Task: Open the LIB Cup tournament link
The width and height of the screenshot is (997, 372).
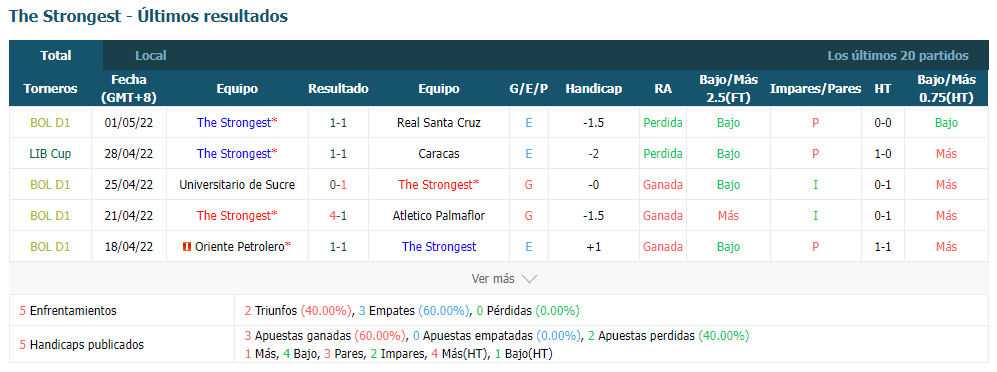Action: [x=50, y=153]
